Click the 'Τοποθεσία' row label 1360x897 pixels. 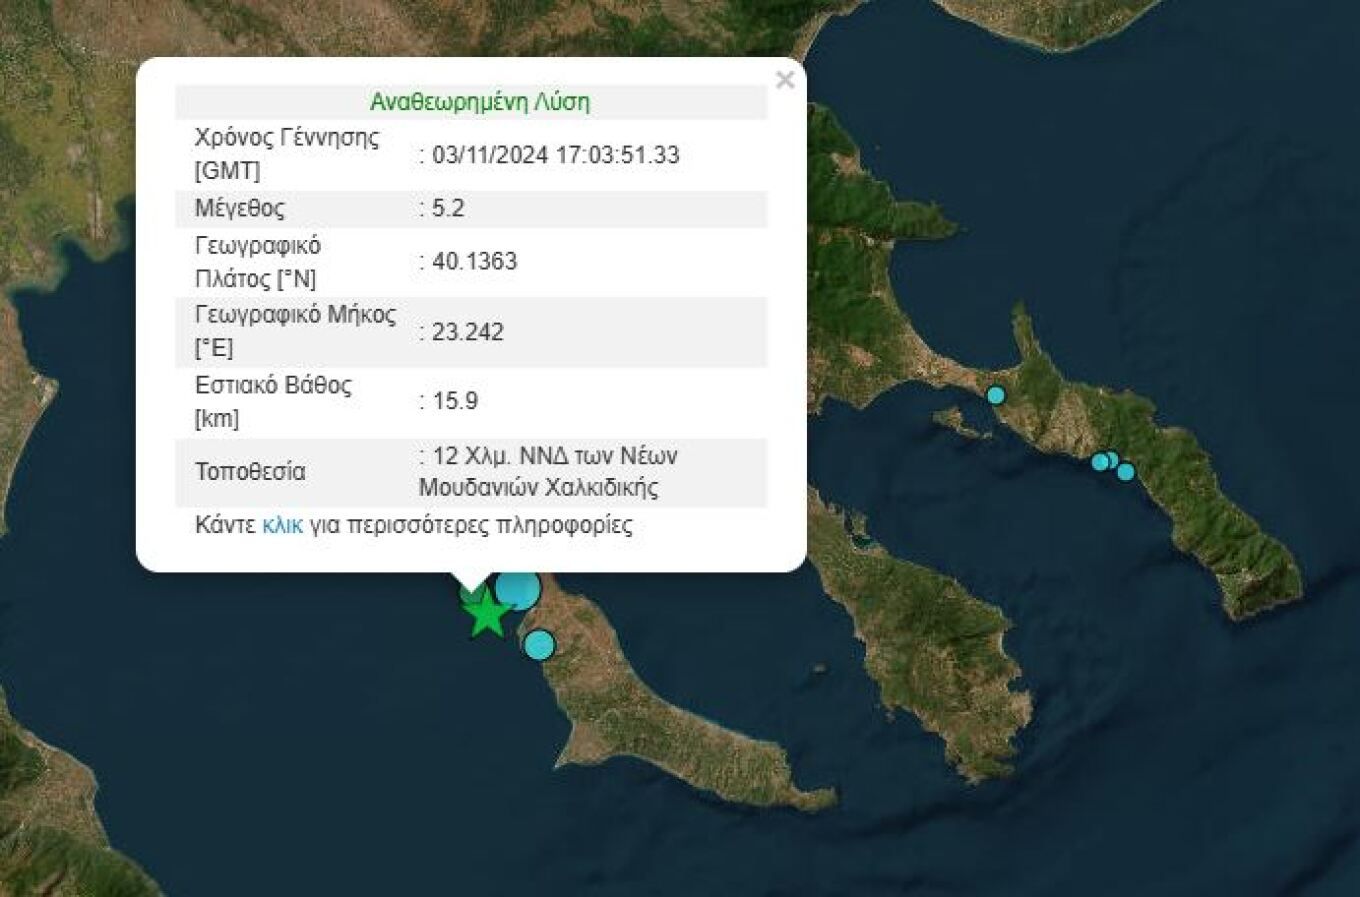[x=250, y=471]
